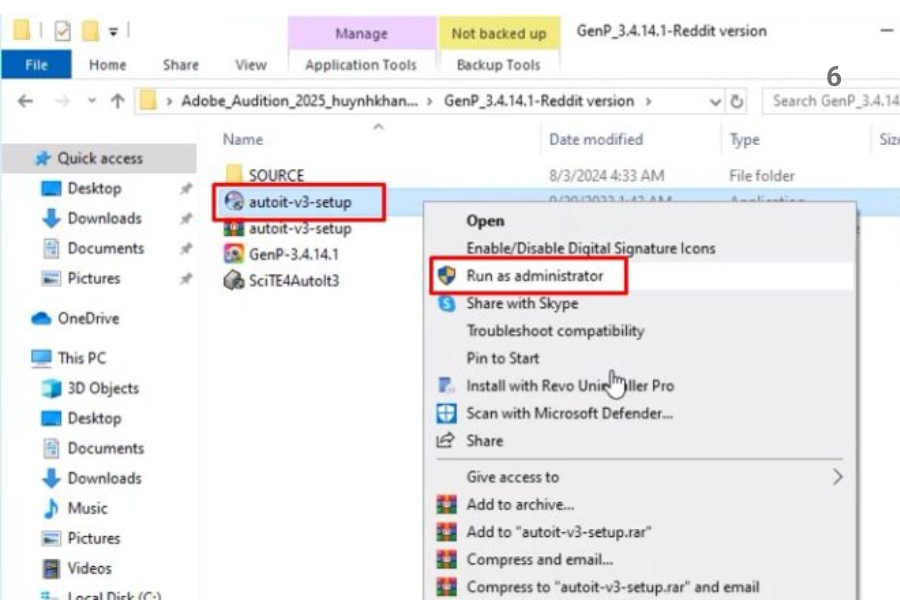Click the OneDrive cloud icon in sidebar

click(41, 319)
